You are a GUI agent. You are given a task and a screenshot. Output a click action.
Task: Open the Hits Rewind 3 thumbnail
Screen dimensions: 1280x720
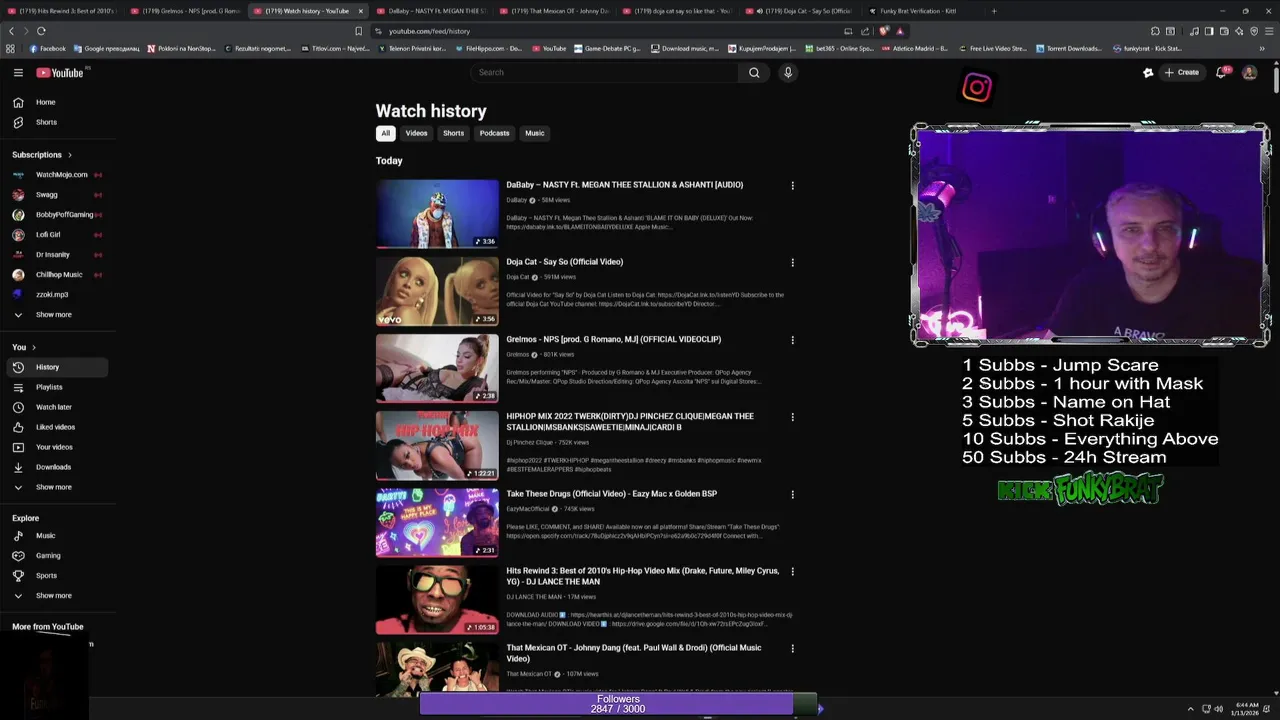click(437, 600)
